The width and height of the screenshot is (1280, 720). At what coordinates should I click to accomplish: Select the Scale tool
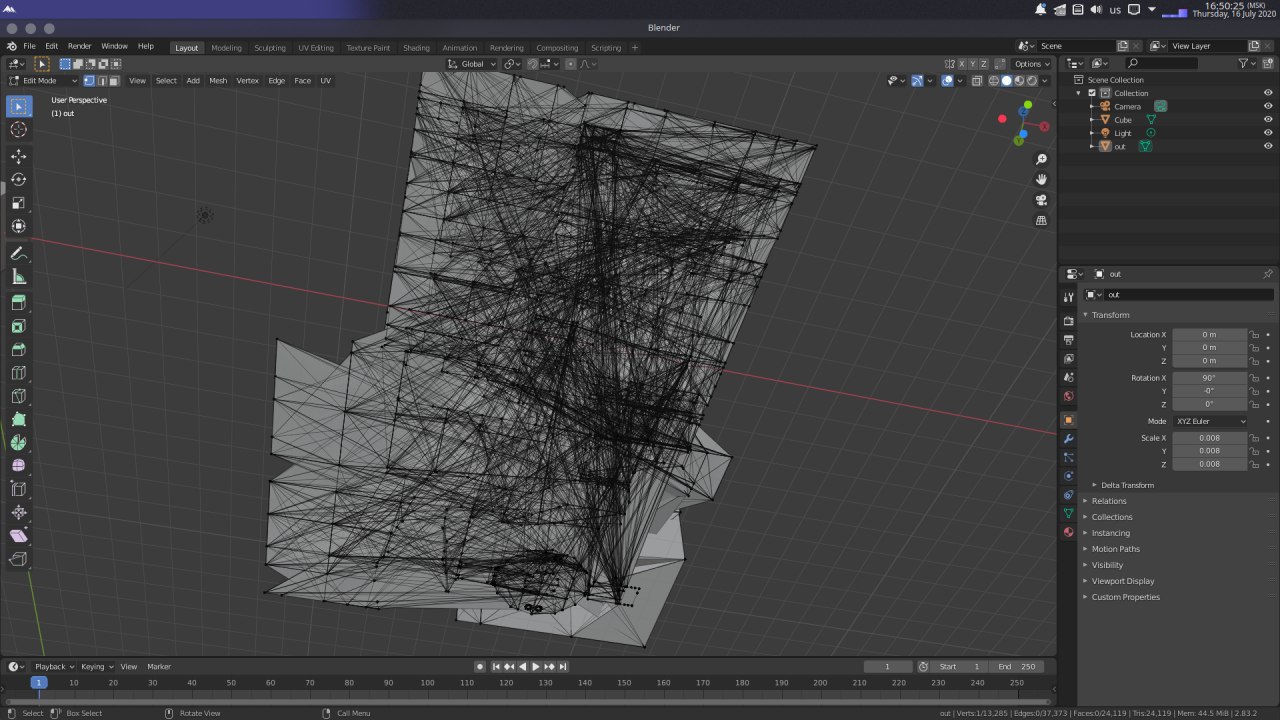click(19, 203)
